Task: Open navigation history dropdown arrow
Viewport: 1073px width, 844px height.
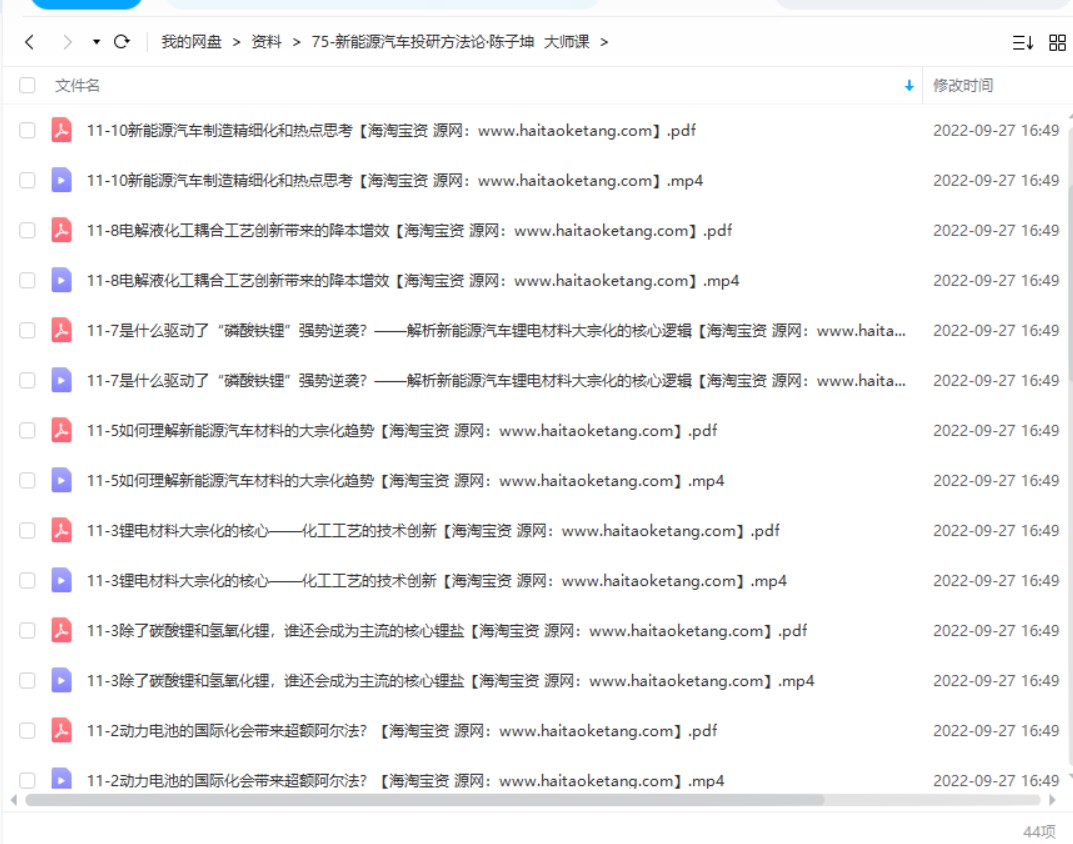Action: pos(96,42)
